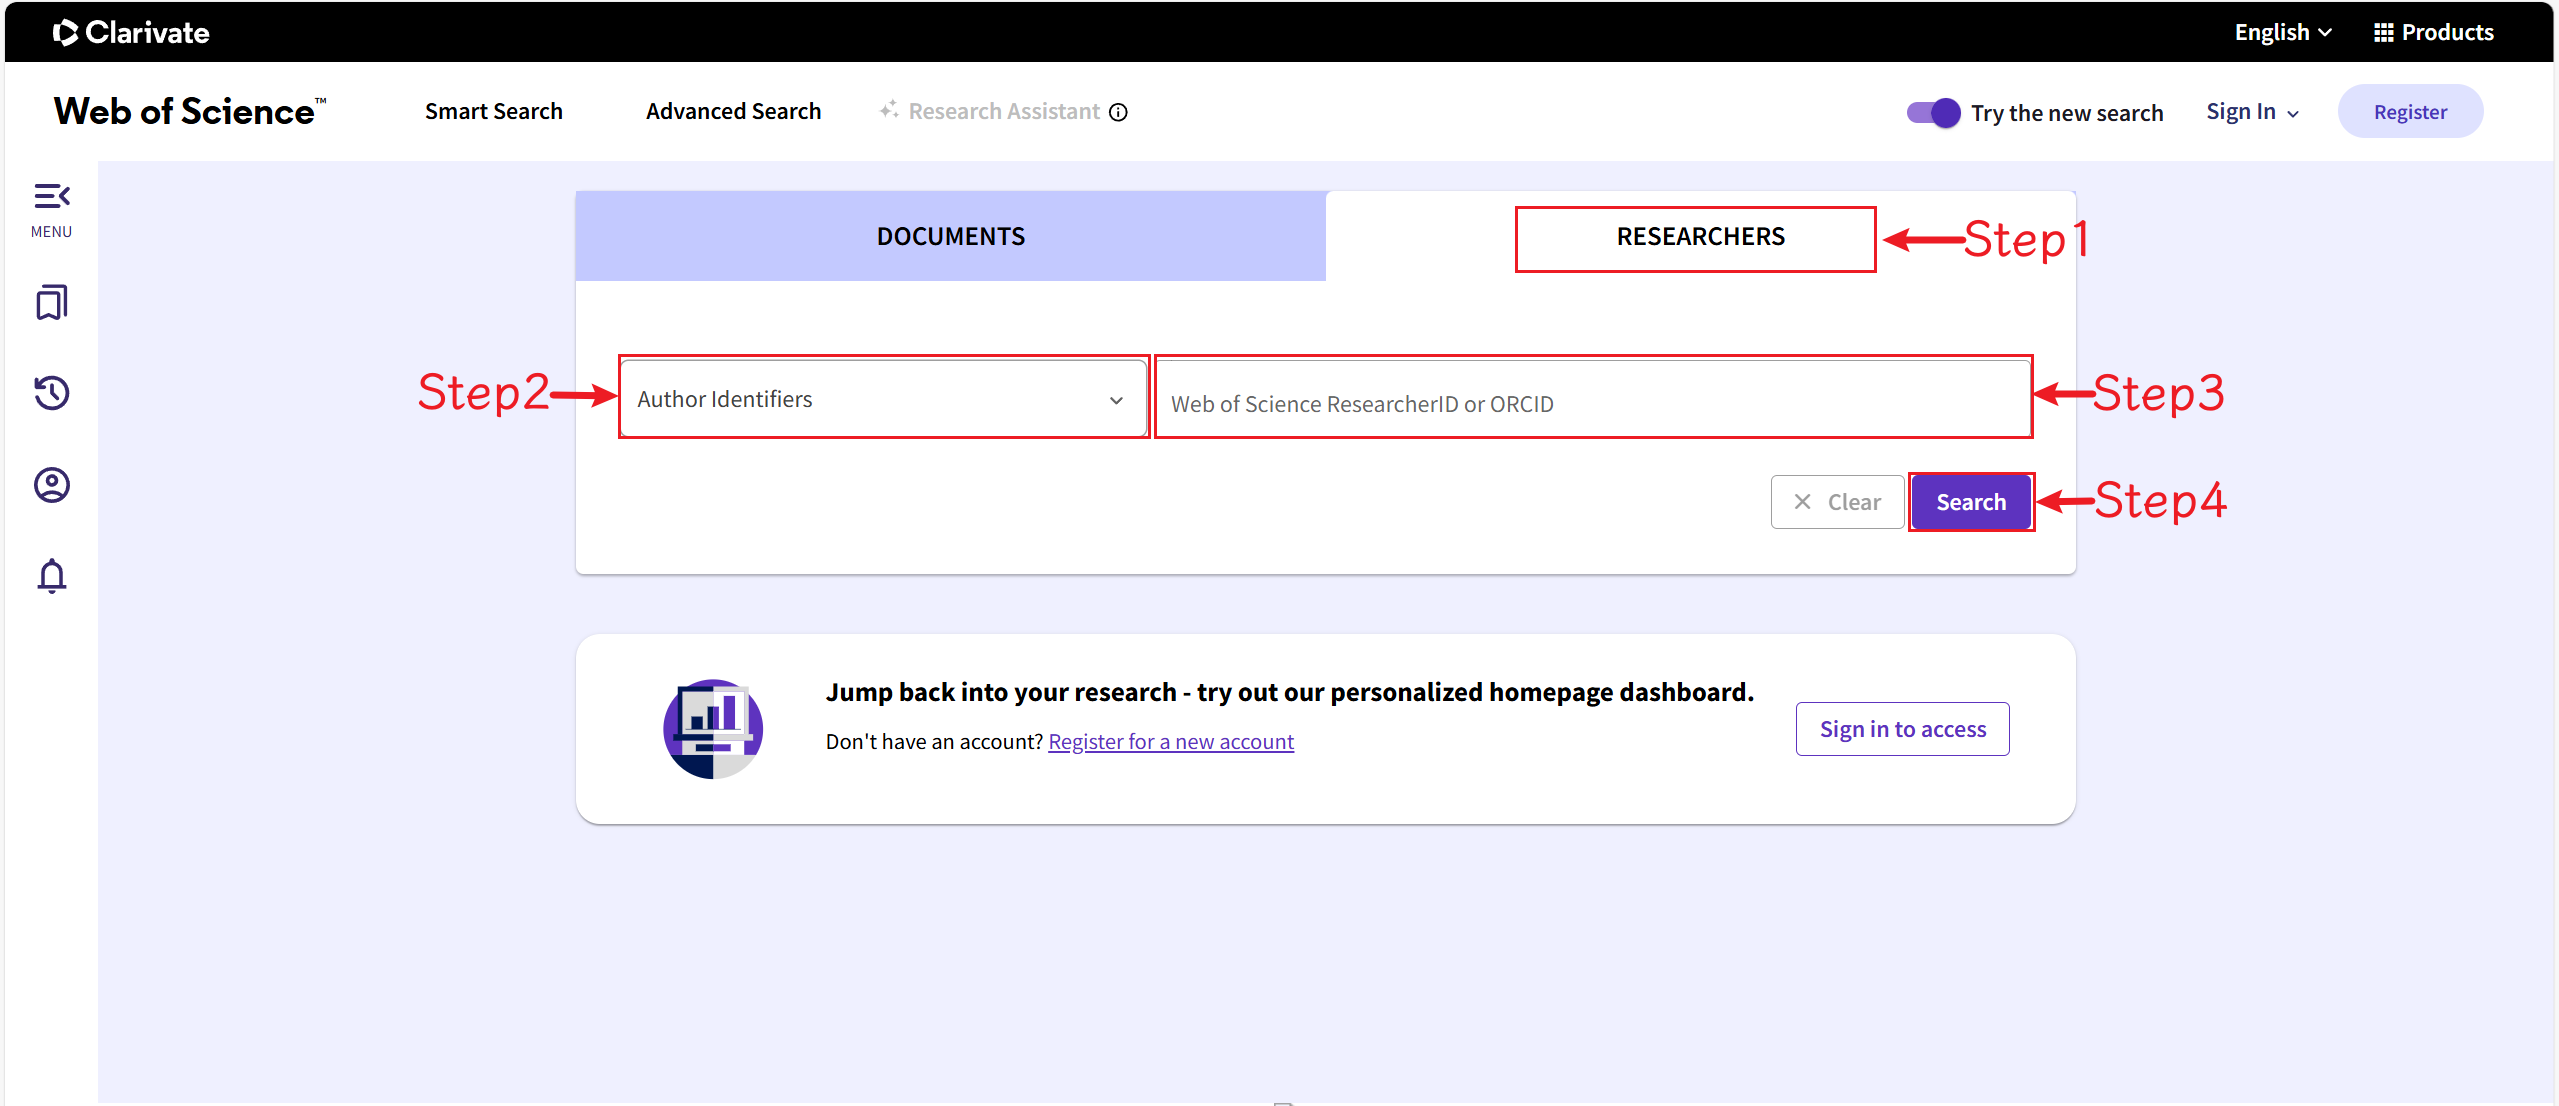Click the Clarivate logo
The image size is (2559, 1106).
pyautogui.click(x=131, y=31)
